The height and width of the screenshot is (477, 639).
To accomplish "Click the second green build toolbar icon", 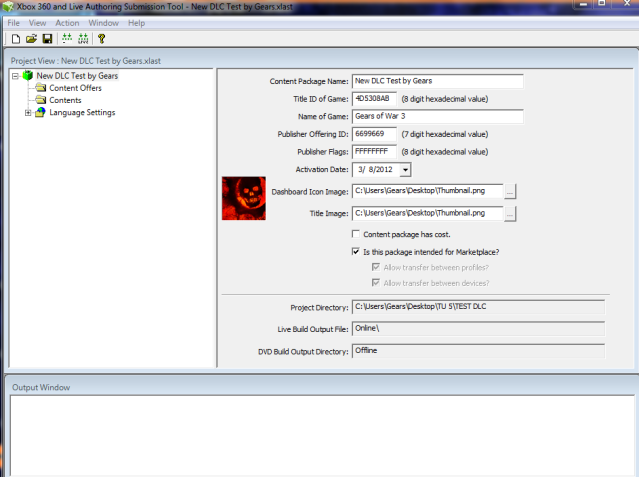I will click(82, 39).
